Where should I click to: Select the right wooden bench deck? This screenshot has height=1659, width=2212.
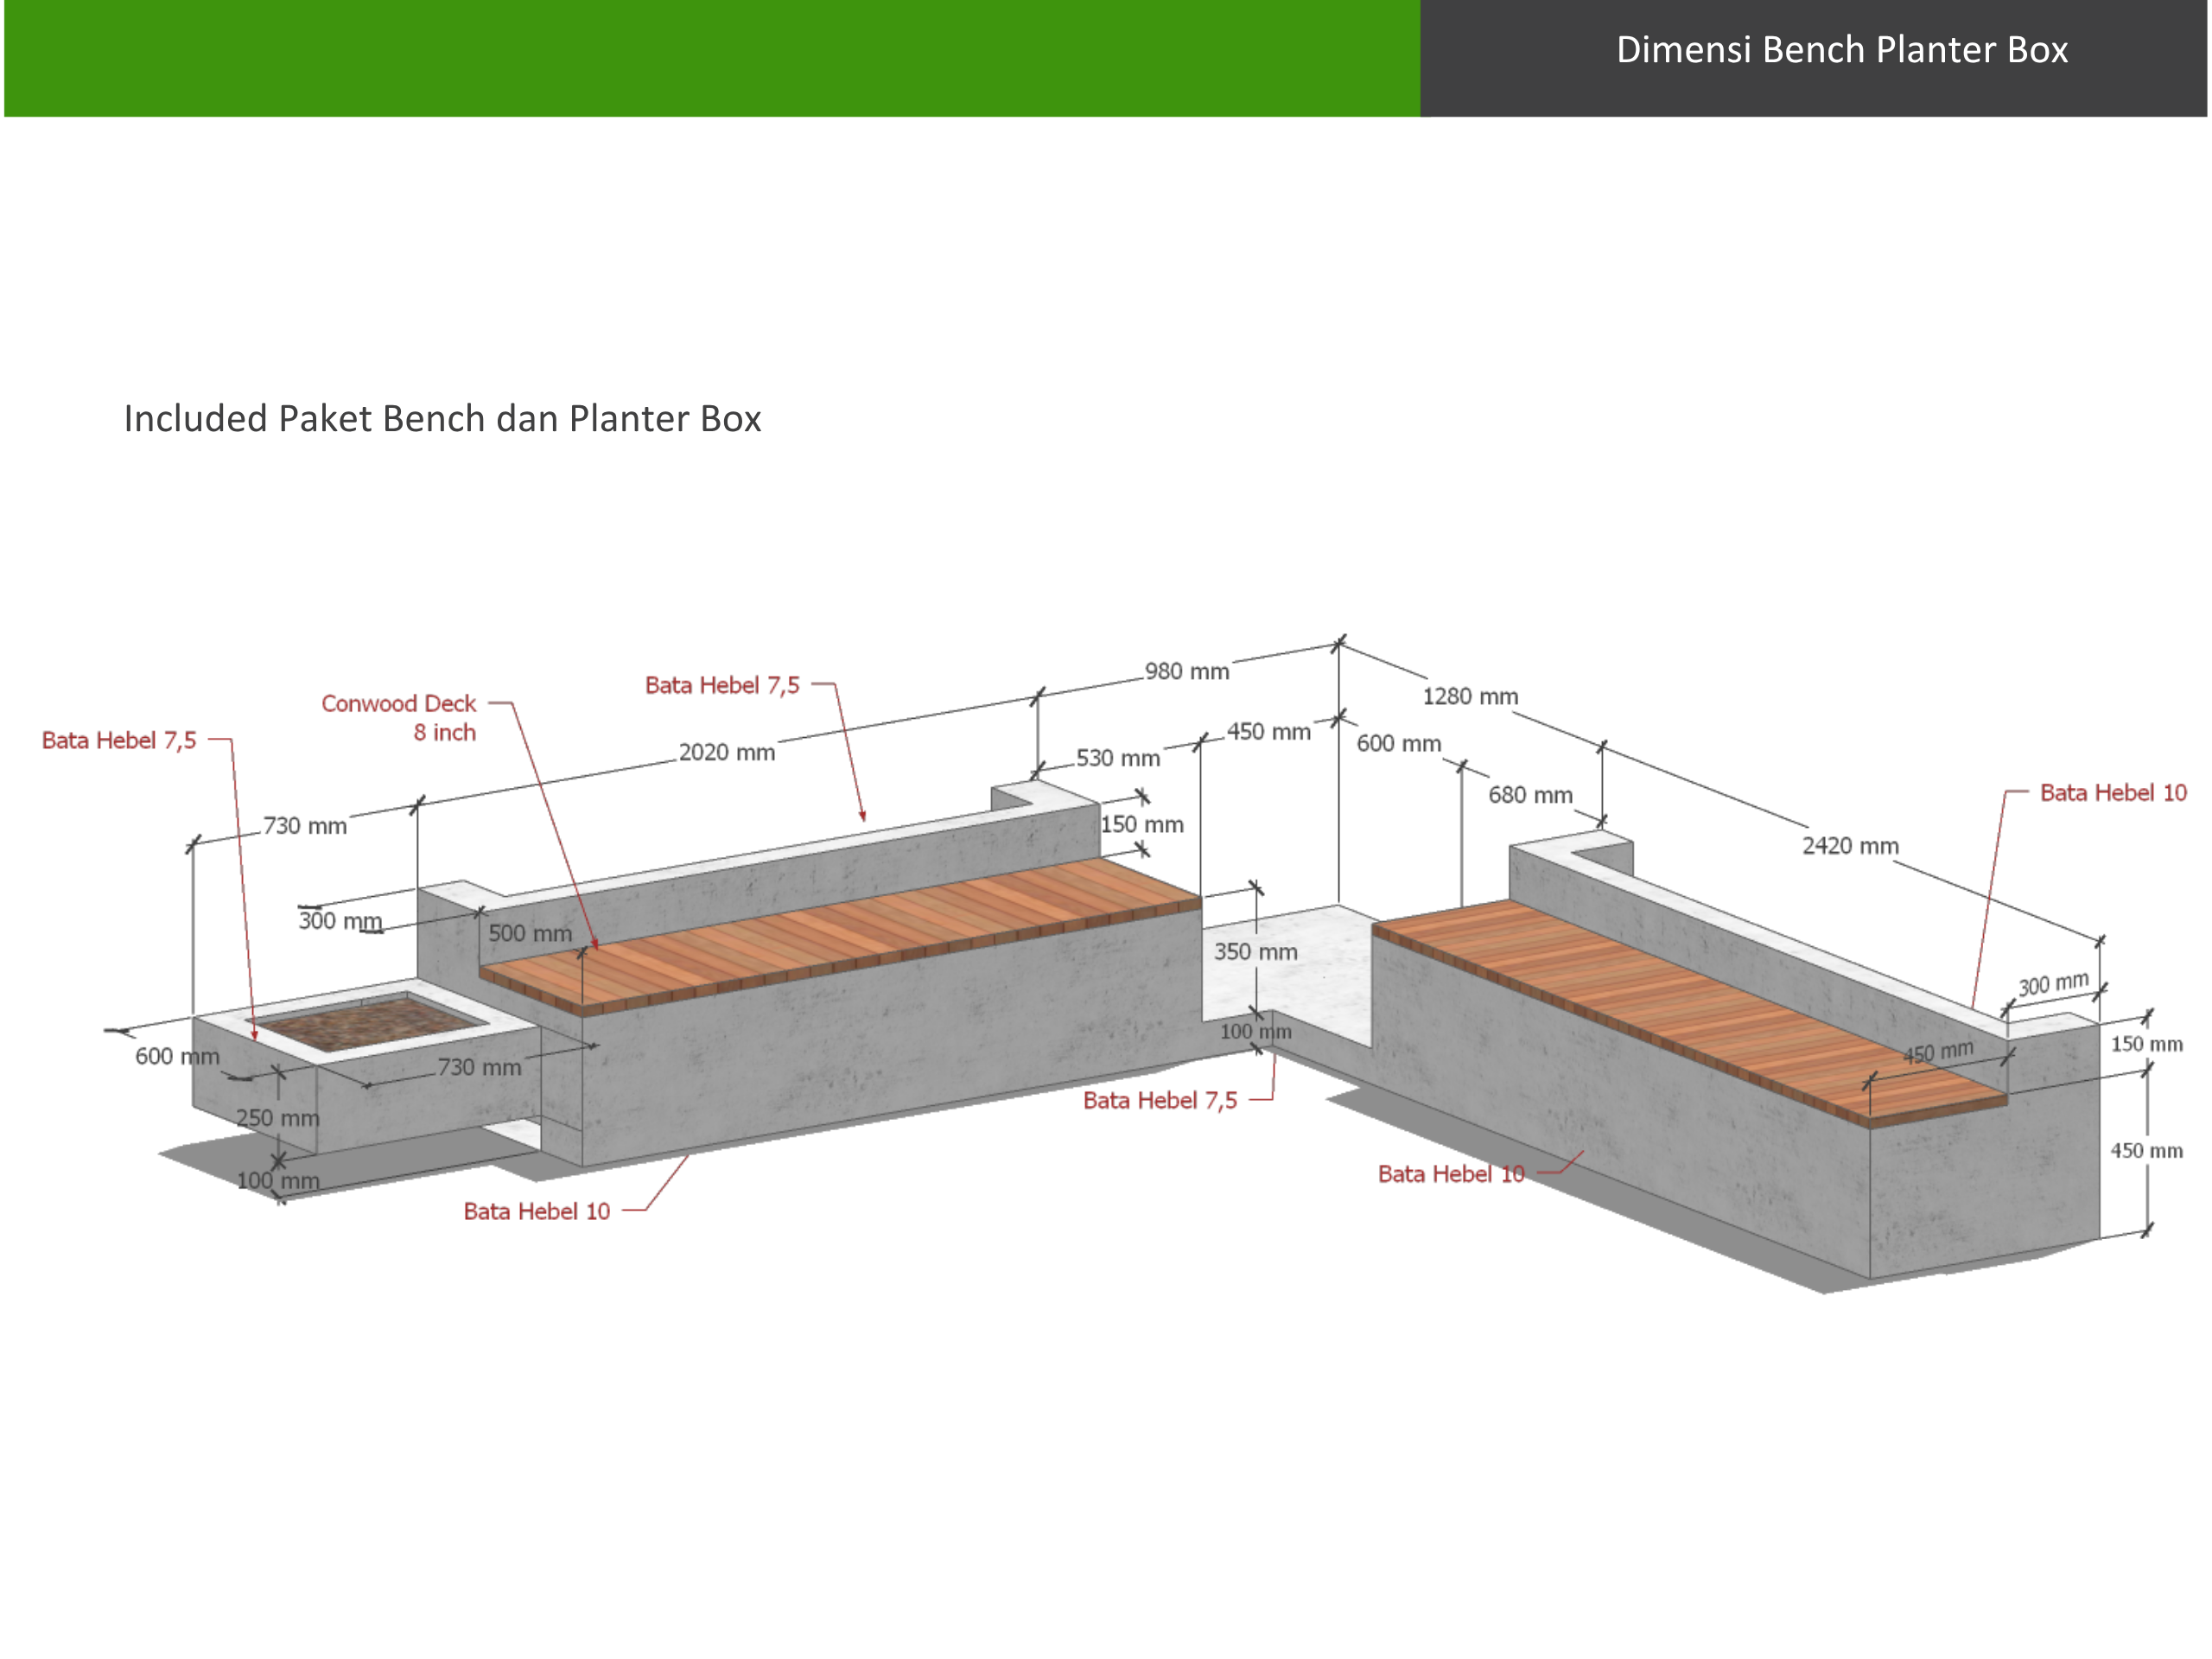click(1690, 1010)
